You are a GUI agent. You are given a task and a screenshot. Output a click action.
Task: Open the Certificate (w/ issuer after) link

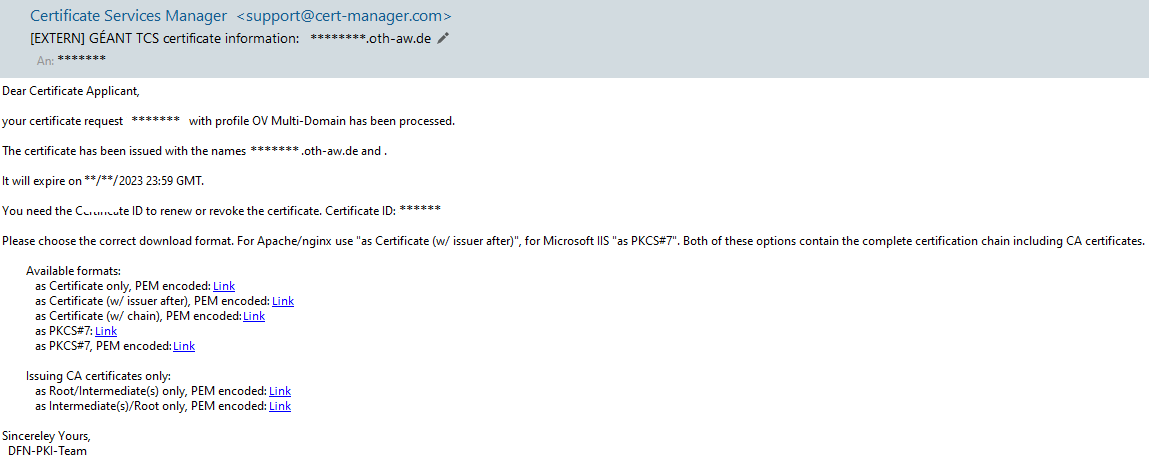(x=283, y=300)
